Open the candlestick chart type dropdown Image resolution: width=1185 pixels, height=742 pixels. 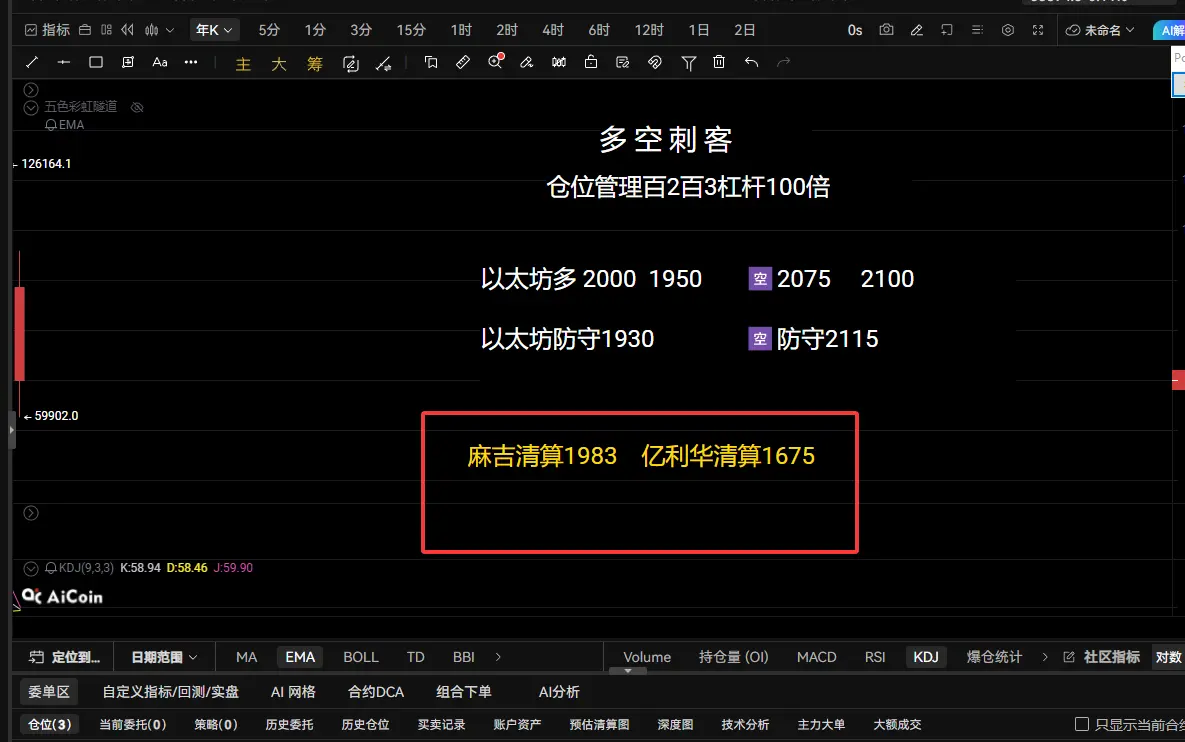159,30
